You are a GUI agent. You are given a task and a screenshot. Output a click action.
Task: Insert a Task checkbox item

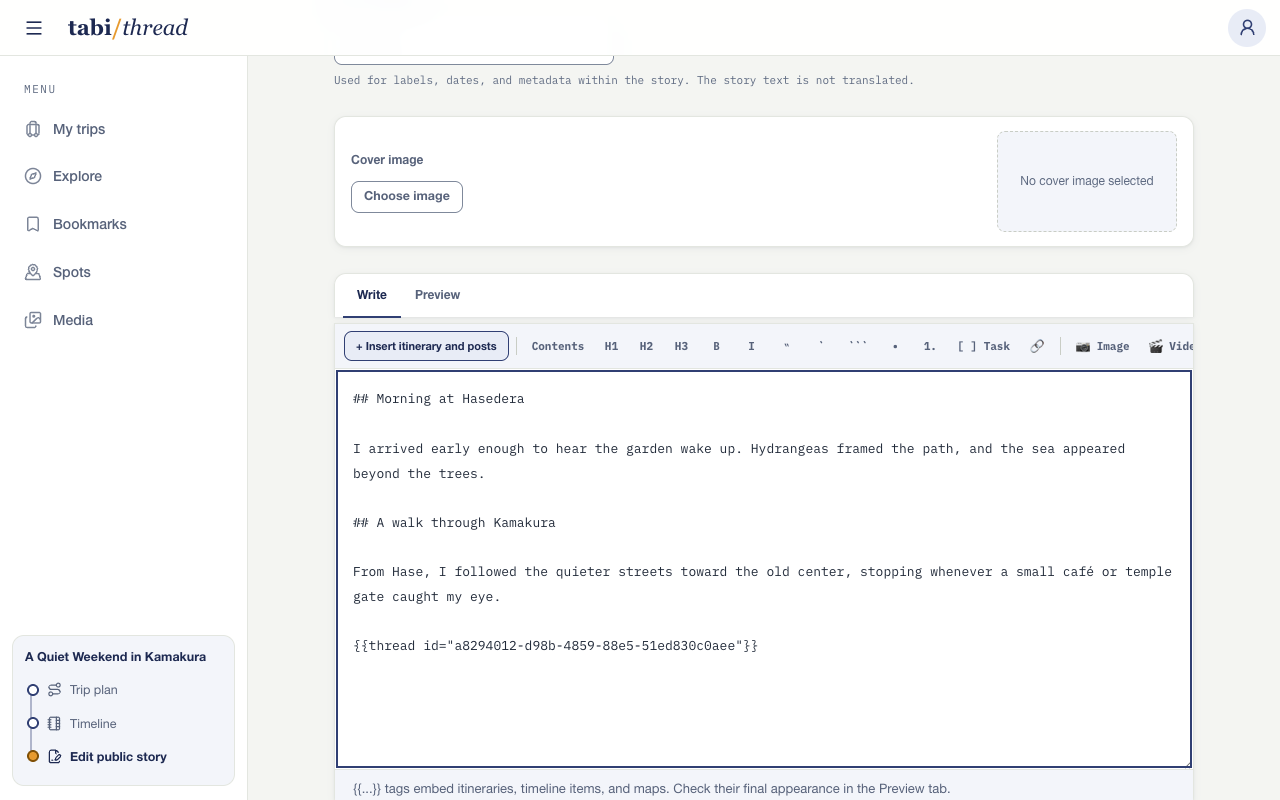click(984, 346)
